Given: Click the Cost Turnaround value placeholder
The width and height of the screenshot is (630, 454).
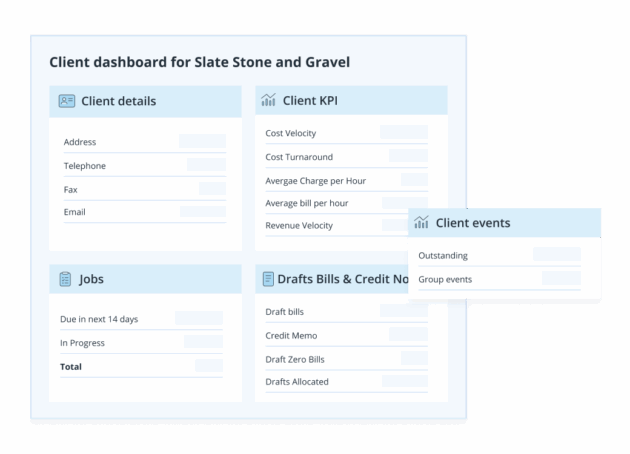Looking at the screenshot, I should click(408, 155).
